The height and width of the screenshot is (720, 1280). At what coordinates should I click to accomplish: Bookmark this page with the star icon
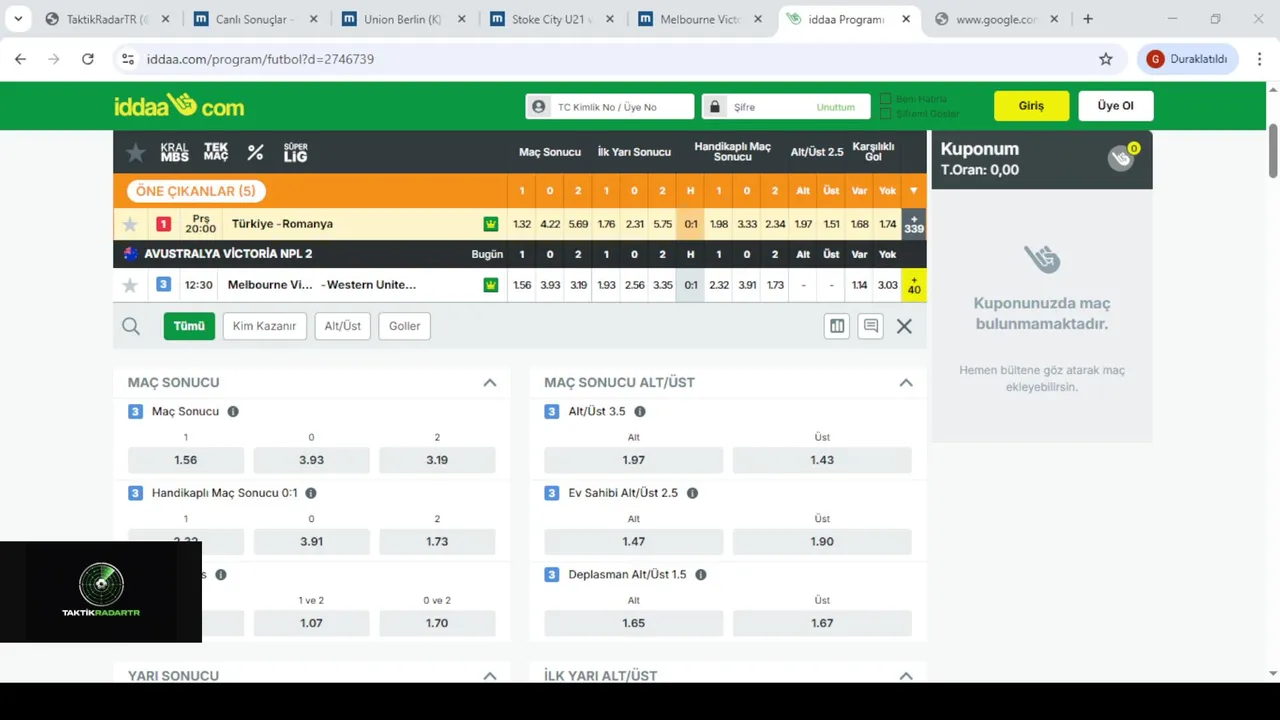point(1106,59)
